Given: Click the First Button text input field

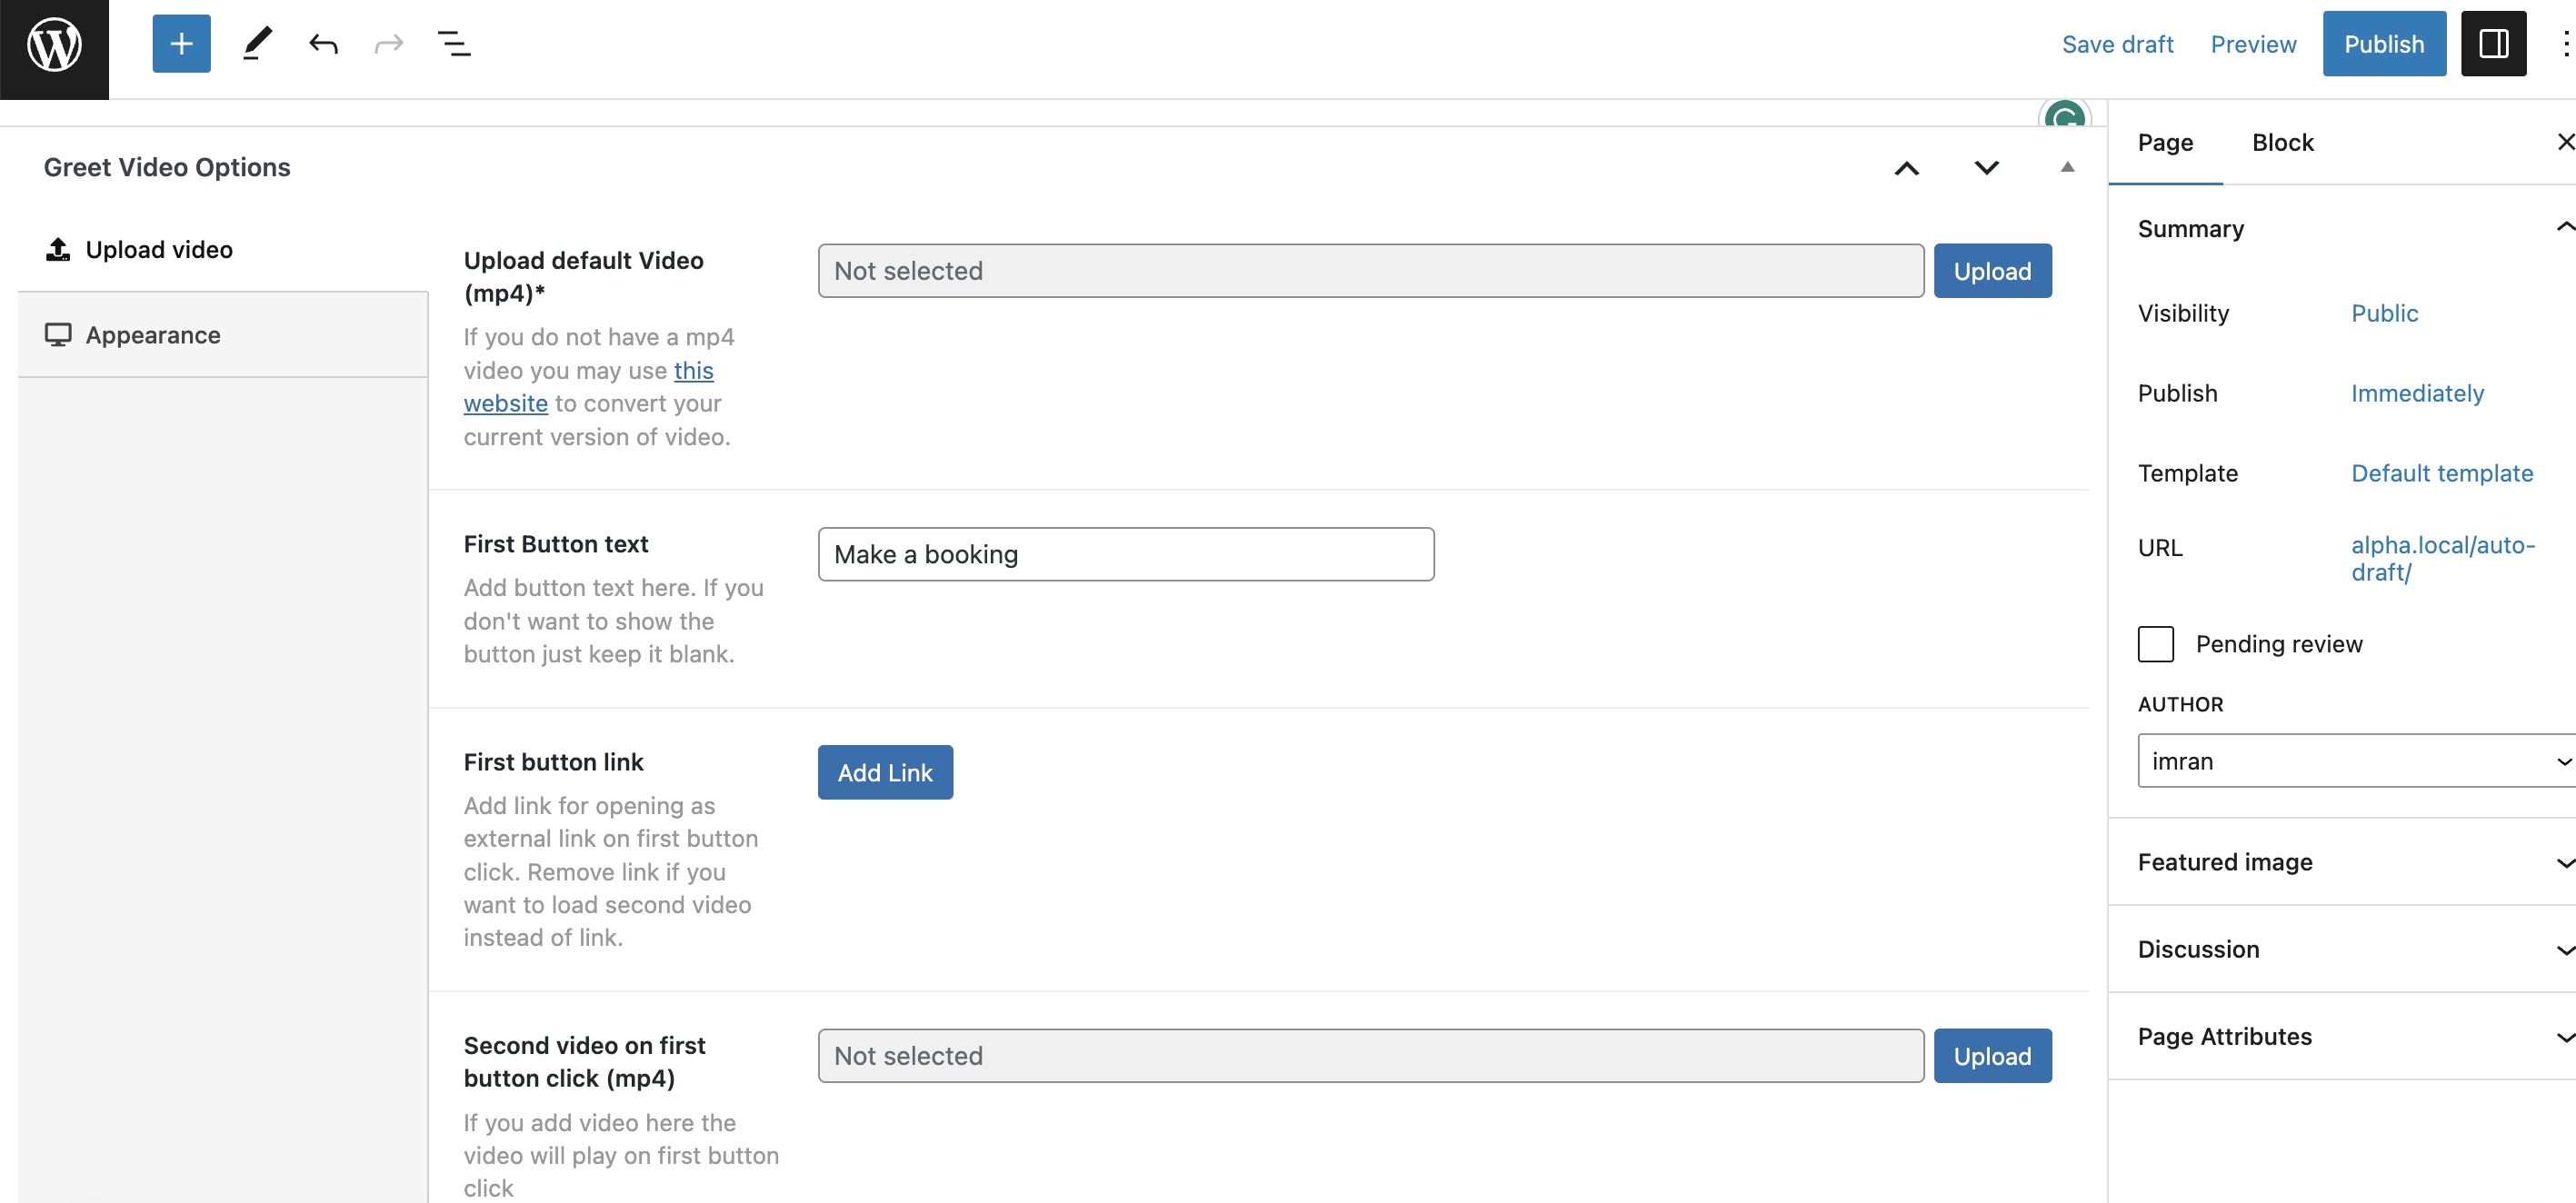Looking at the screenshot, I should pos(1125,554).
